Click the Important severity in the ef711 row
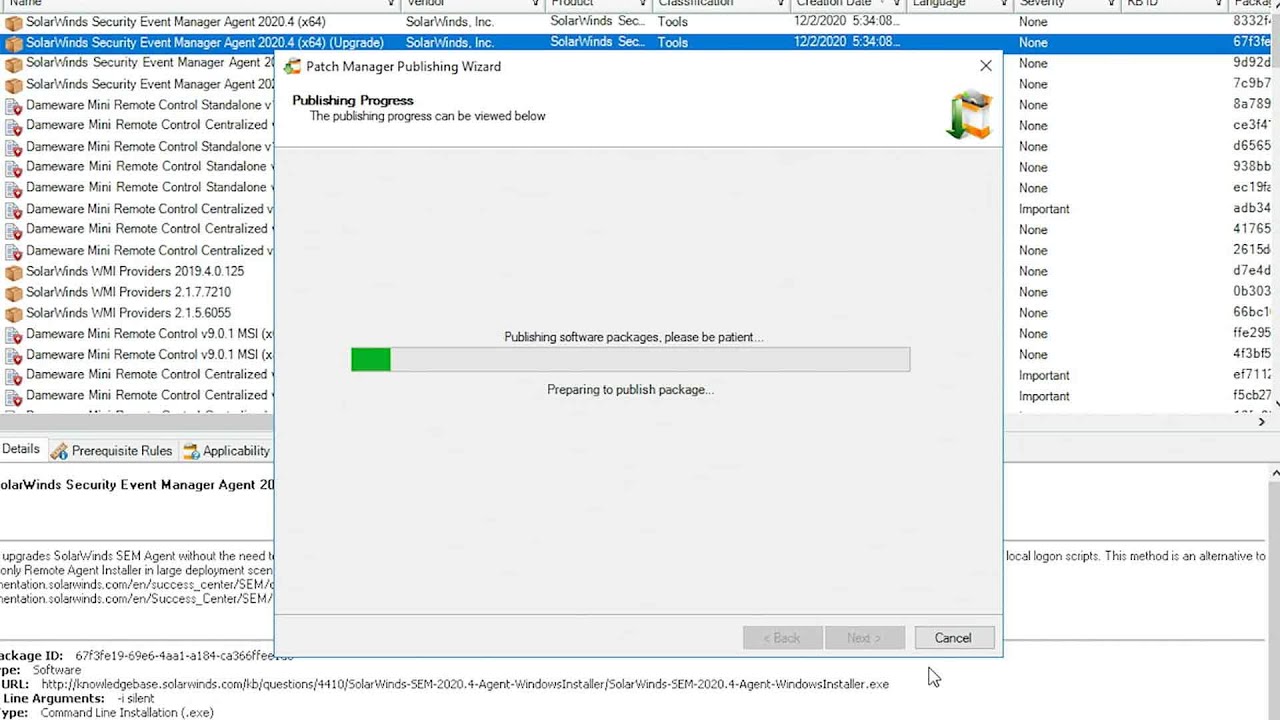This screenshot has width=1280, height=720. click(1044, 375)
